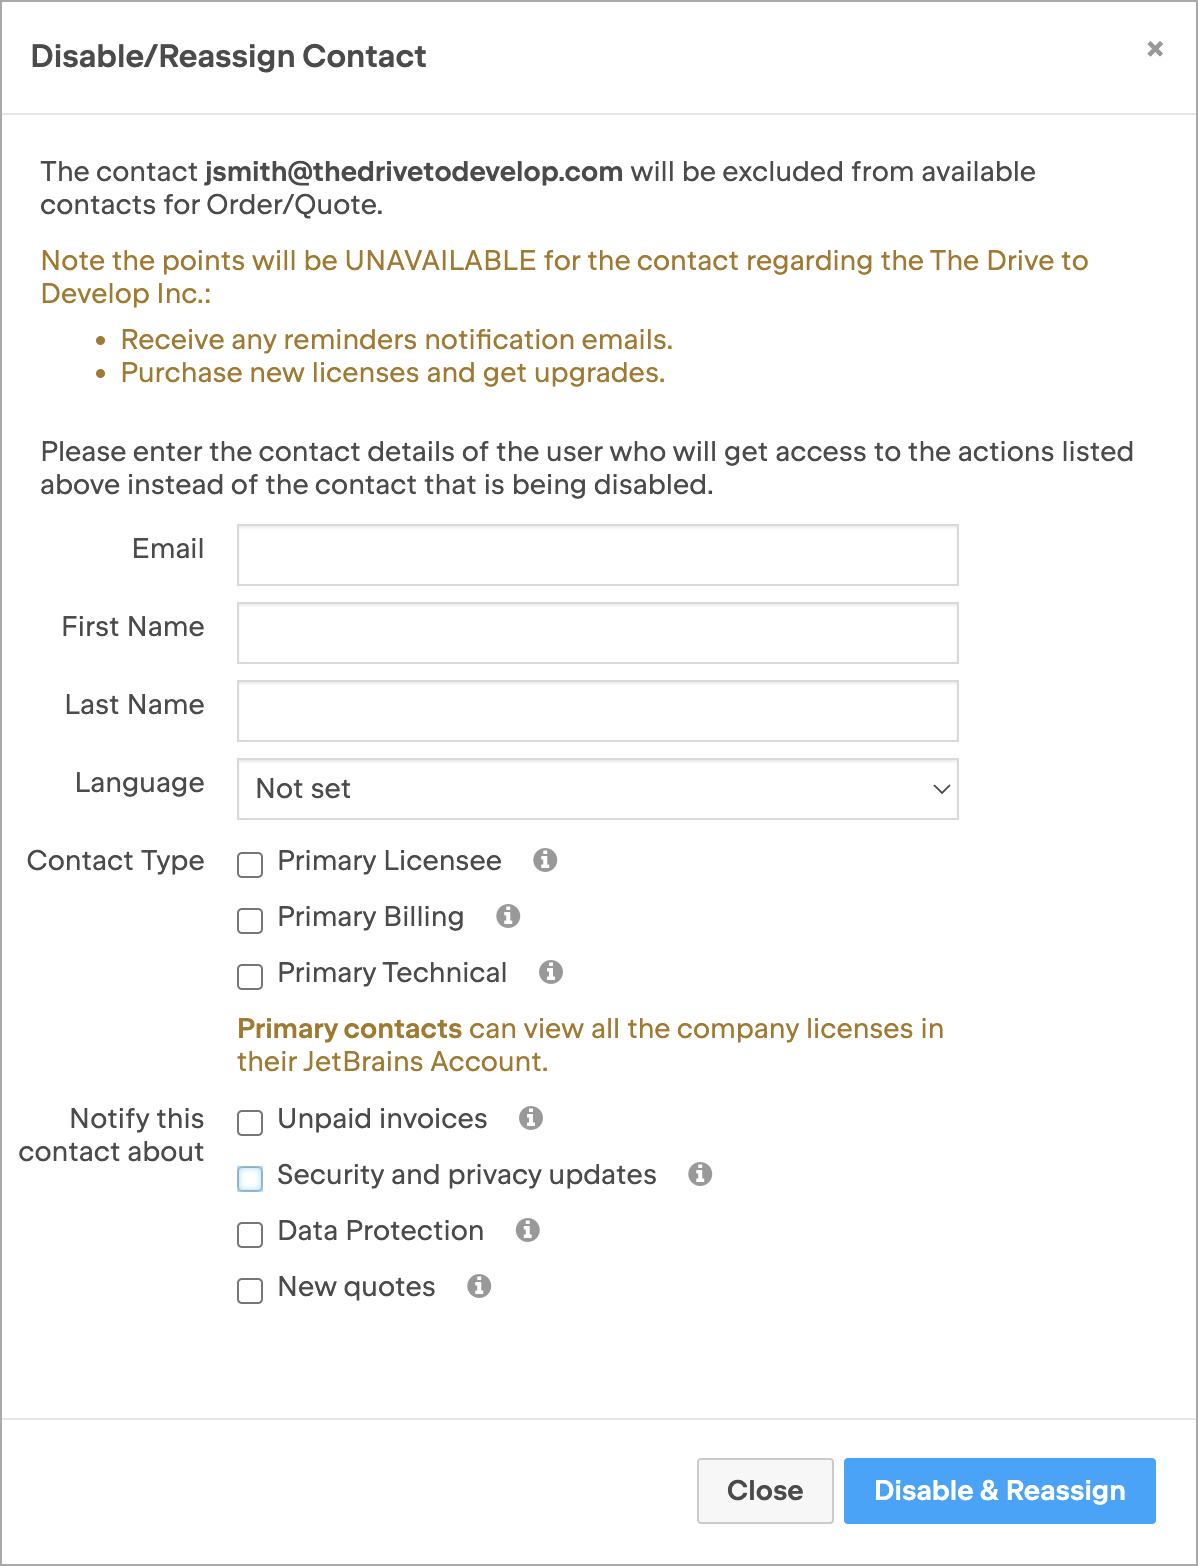This screenshot has height=1566, width=1198.
Task: Click info icon next to Primary Licensee
Action: (x=545, y=860)
